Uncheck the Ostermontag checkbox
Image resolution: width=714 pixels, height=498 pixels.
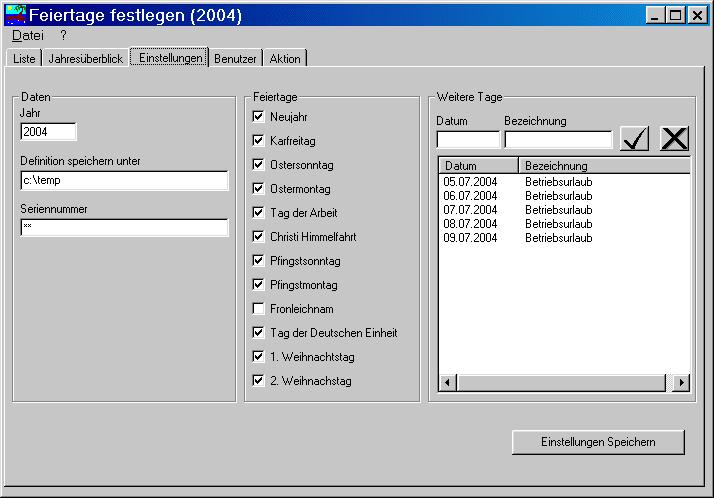258,188
